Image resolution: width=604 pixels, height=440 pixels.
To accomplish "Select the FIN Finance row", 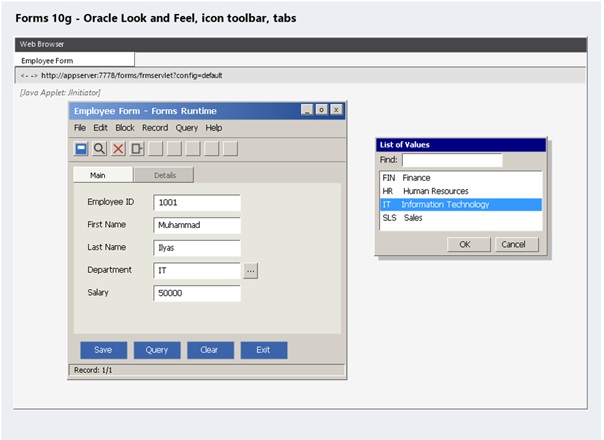I will [x=461, y=178].
